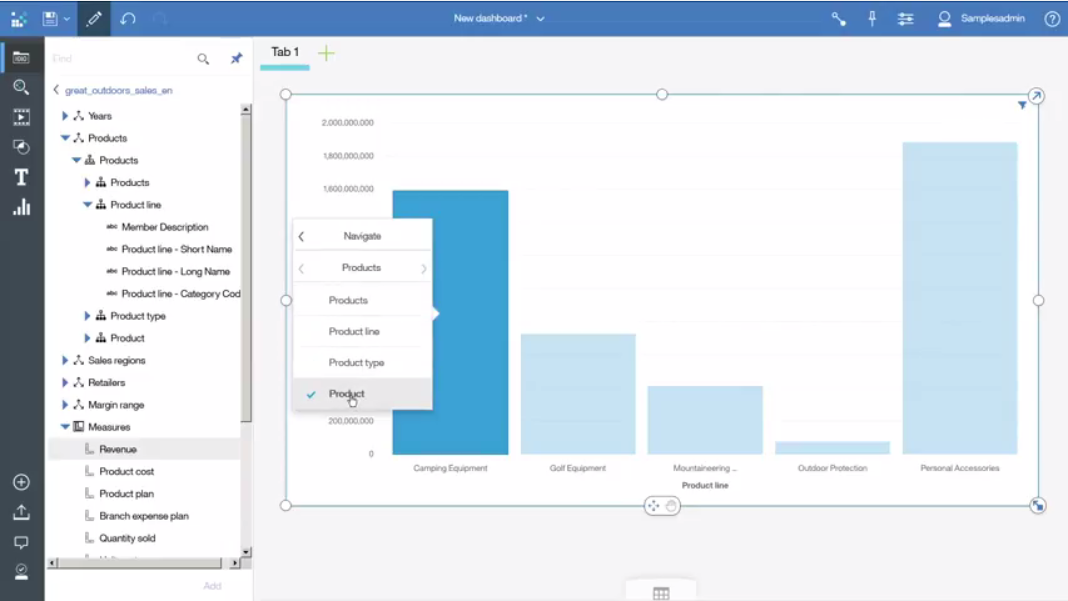Image resolution: width=1068 pixels, height=601 pixels.
Task: Click the tree panel vertical scrollbar
Action: 246,269
